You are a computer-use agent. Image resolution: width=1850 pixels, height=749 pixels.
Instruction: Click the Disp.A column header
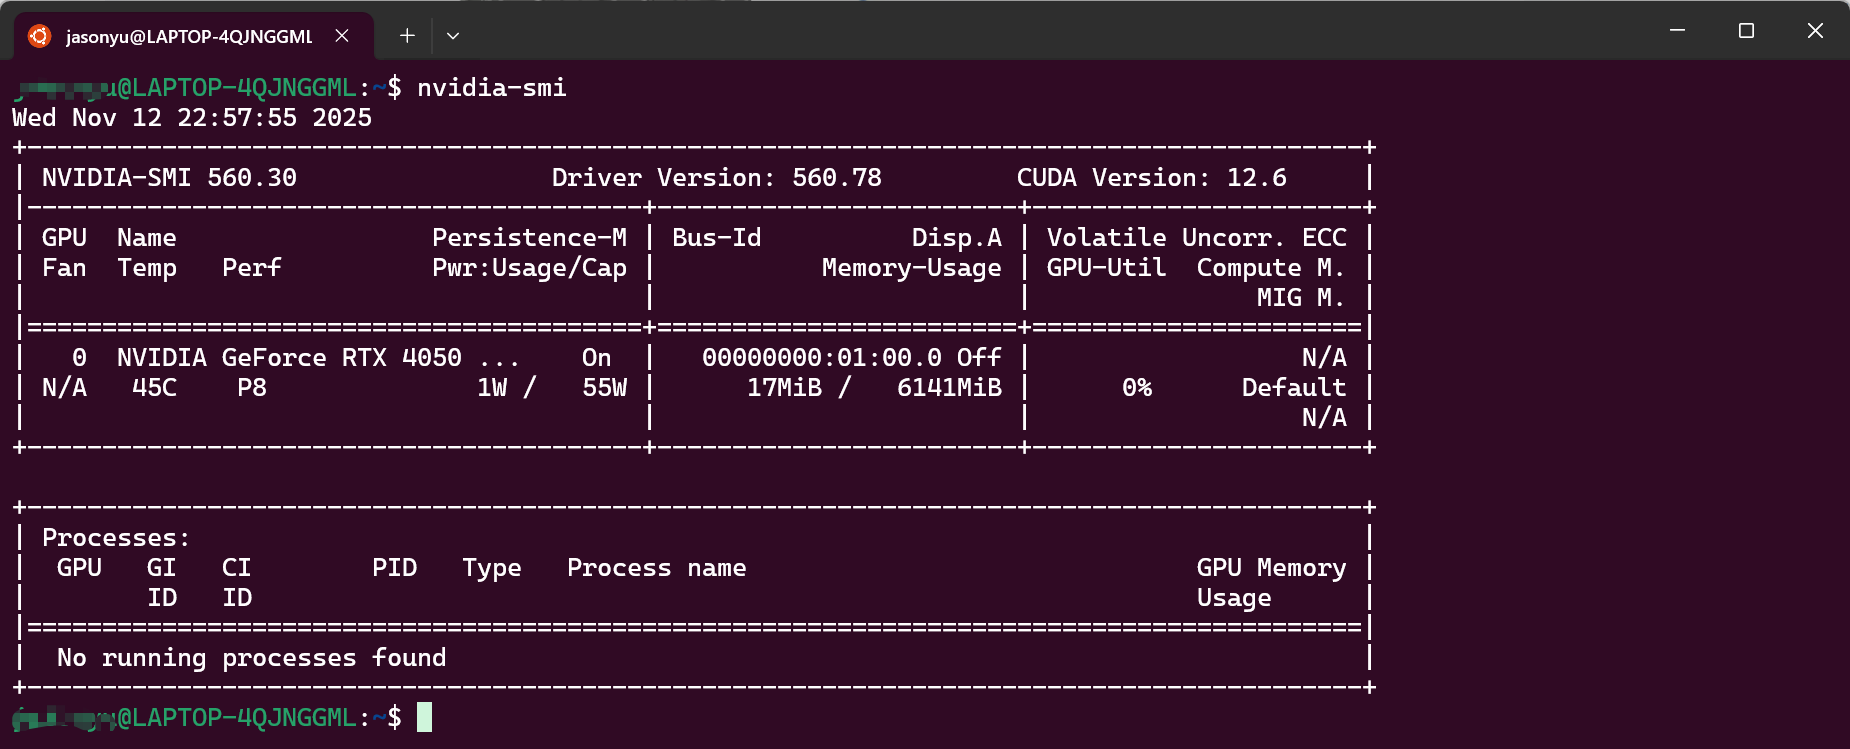(957, 238)
